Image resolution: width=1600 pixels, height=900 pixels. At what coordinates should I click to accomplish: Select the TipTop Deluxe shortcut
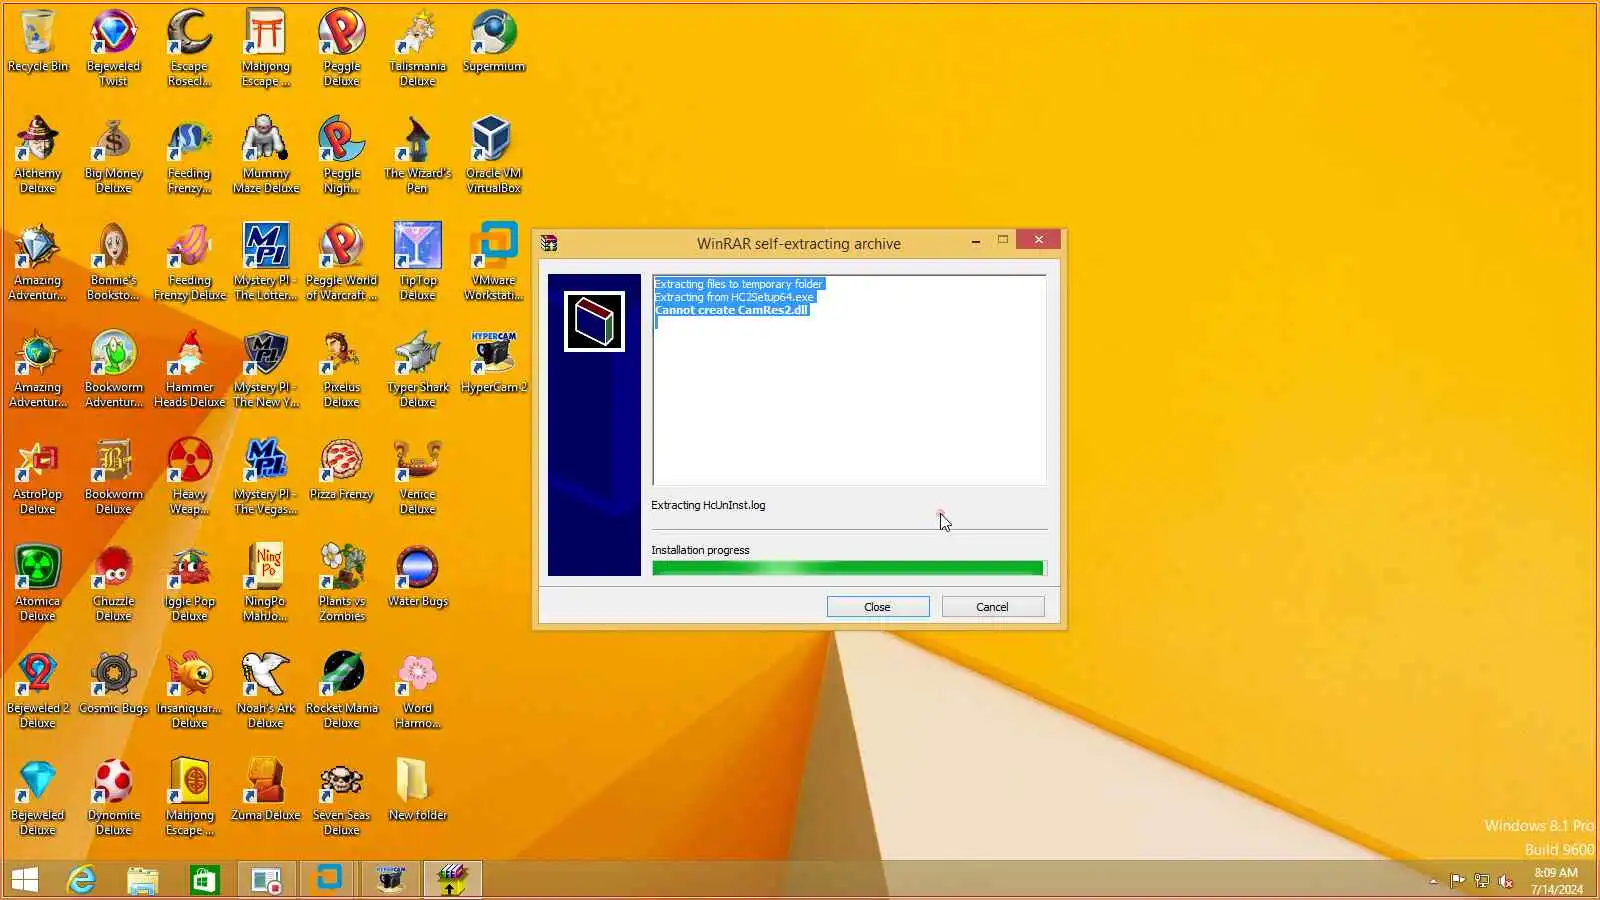[417, 262]
